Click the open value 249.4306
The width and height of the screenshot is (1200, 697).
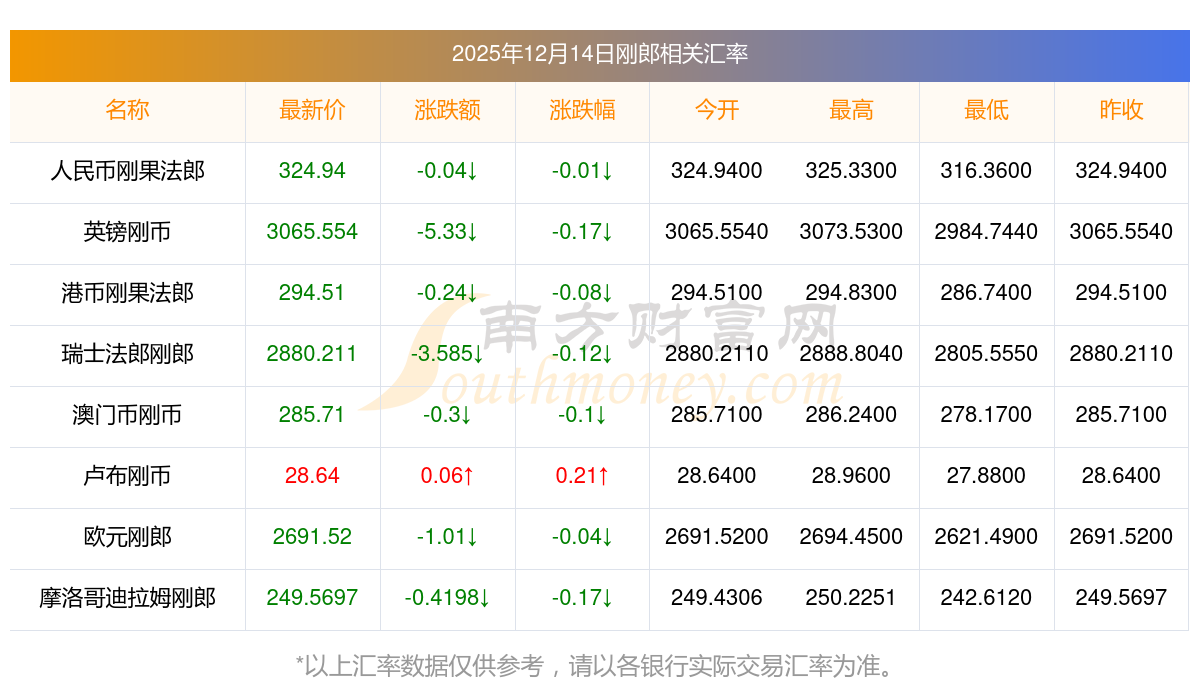pyautogui.click(x=717, y=598)
